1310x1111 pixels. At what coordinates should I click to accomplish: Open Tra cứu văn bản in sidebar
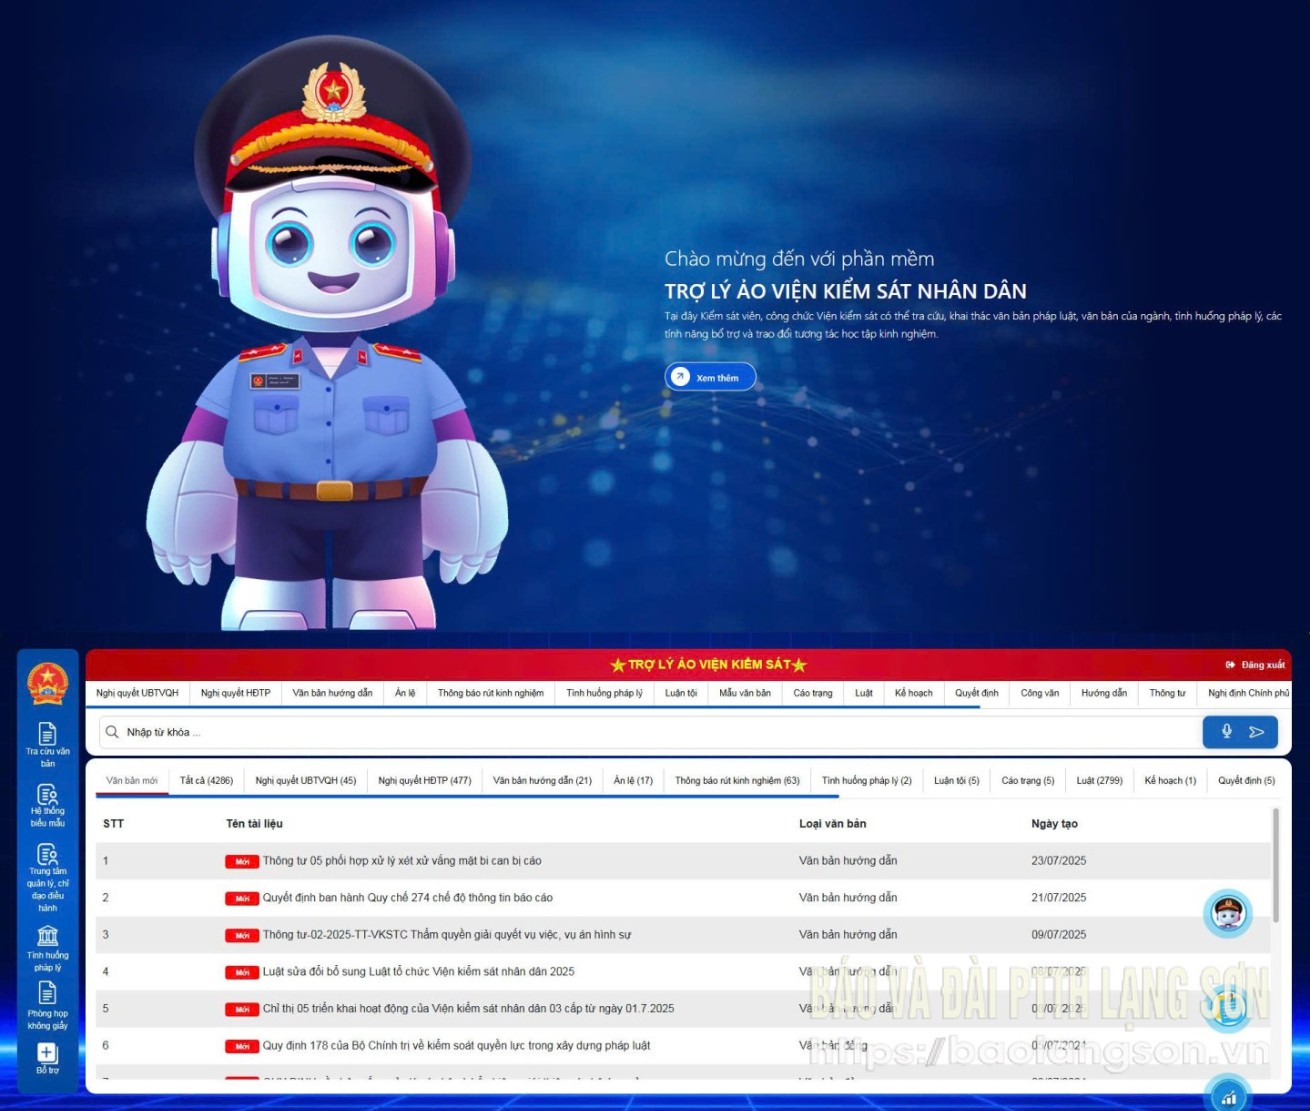tap(47, 745)
